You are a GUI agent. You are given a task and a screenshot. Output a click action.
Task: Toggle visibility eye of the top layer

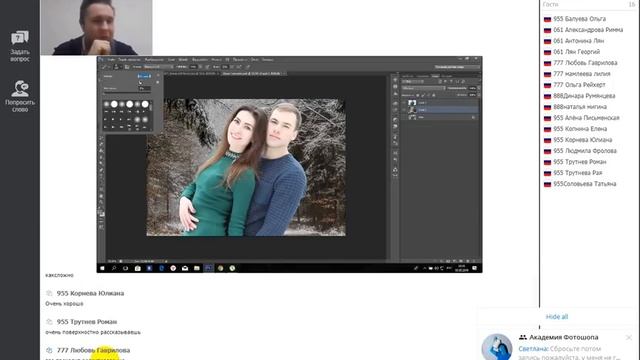(404, 103)
